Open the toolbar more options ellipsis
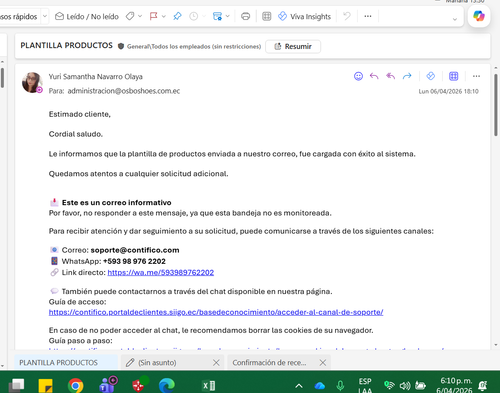 (x=368, y=16)
